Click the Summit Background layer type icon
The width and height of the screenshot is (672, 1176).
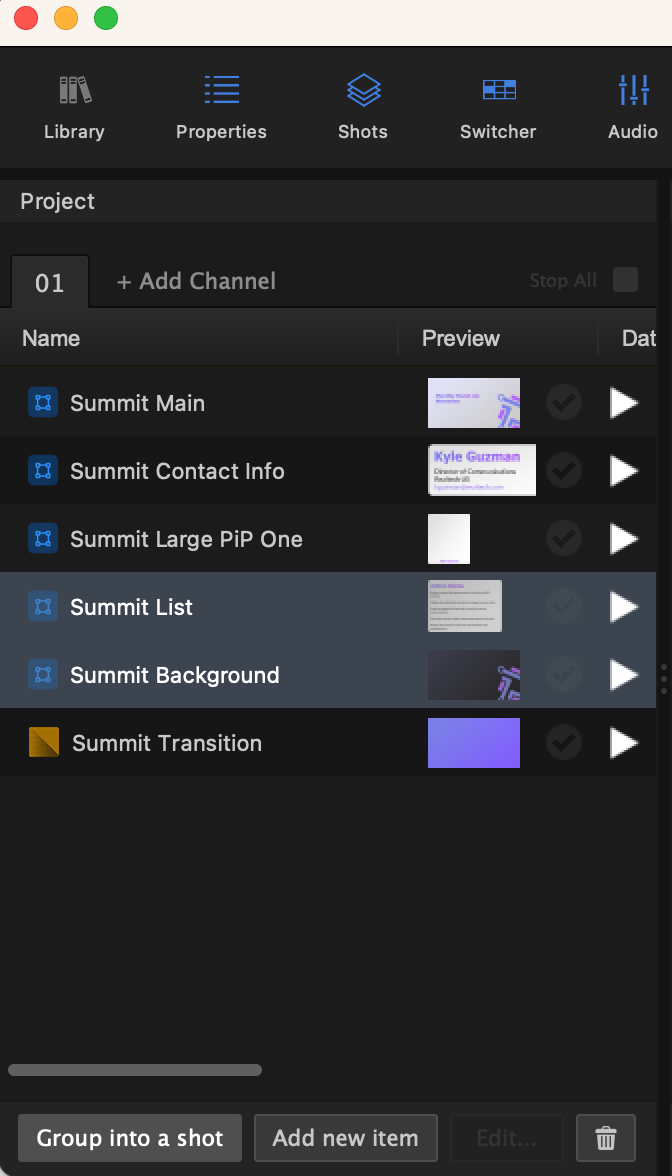click(42, 674)
